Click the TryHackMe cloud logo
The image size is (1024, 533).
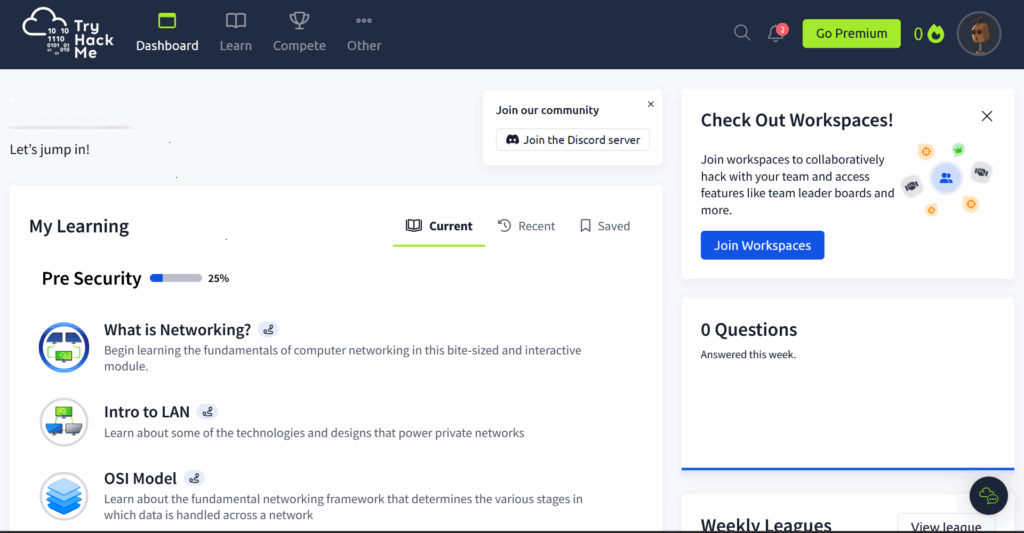[x=68, y=34]
